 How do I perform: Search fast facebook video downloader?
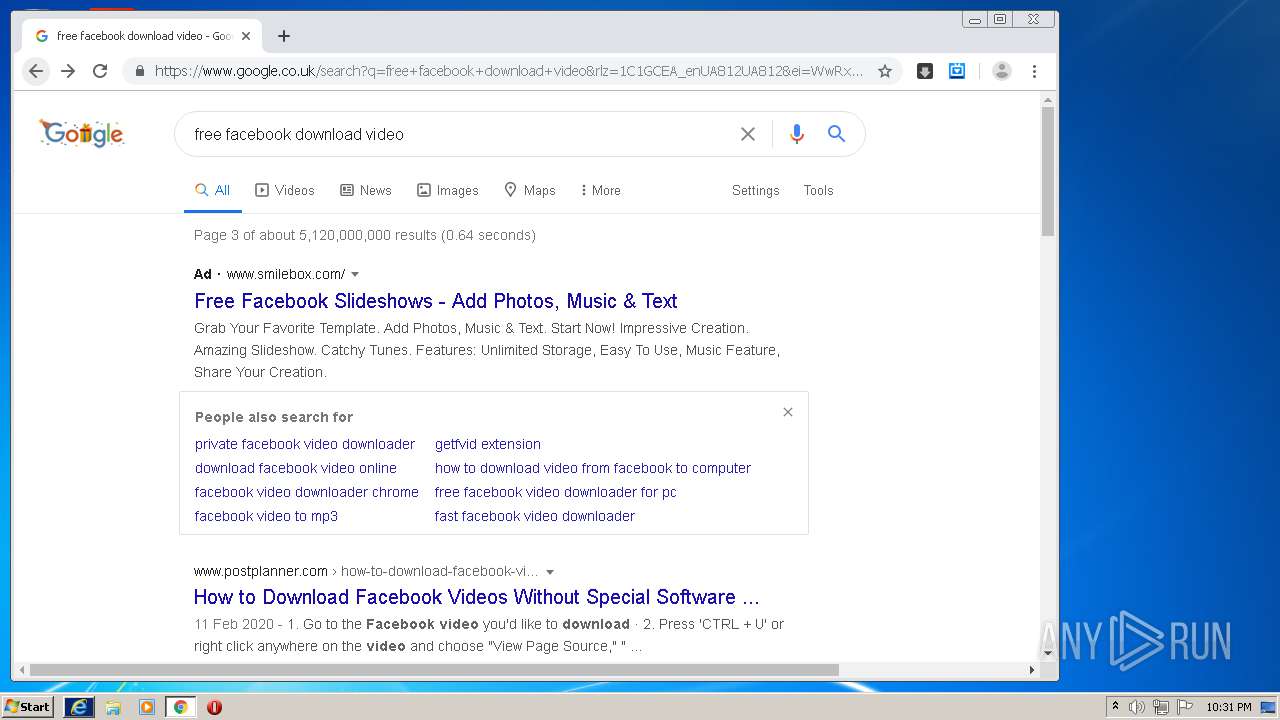pyautogui.click(x=535, y=516)
